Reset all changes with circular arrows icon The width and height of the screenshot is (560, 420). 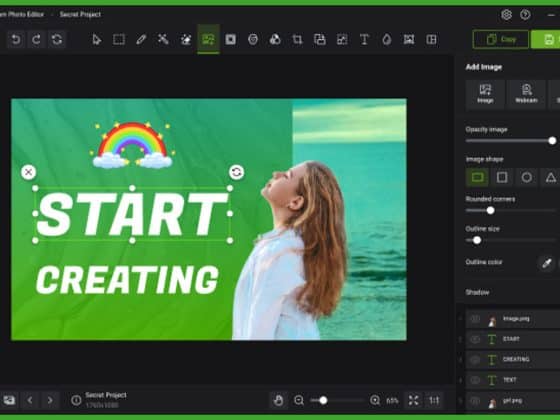57,39
